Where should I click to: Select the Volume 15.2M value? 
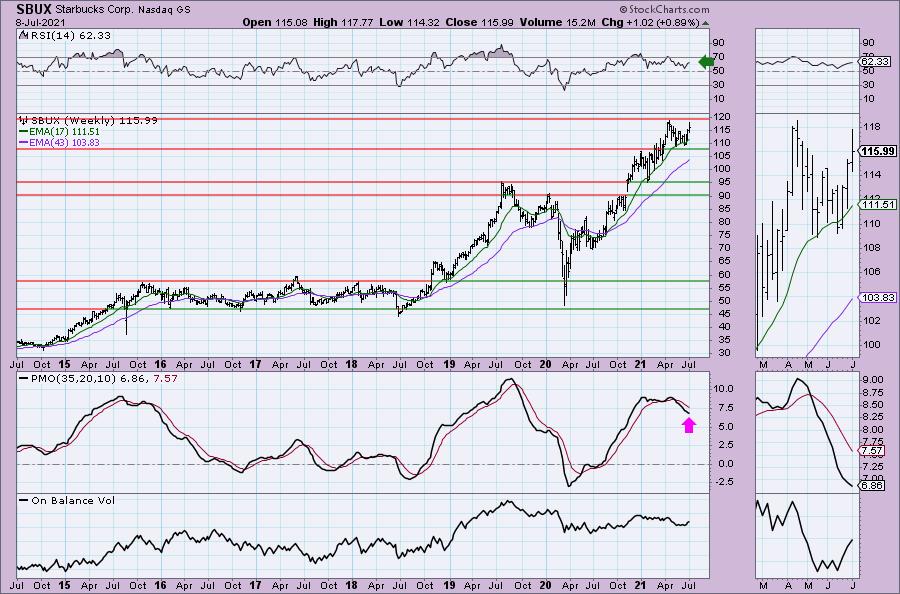[x=558, y=22]
